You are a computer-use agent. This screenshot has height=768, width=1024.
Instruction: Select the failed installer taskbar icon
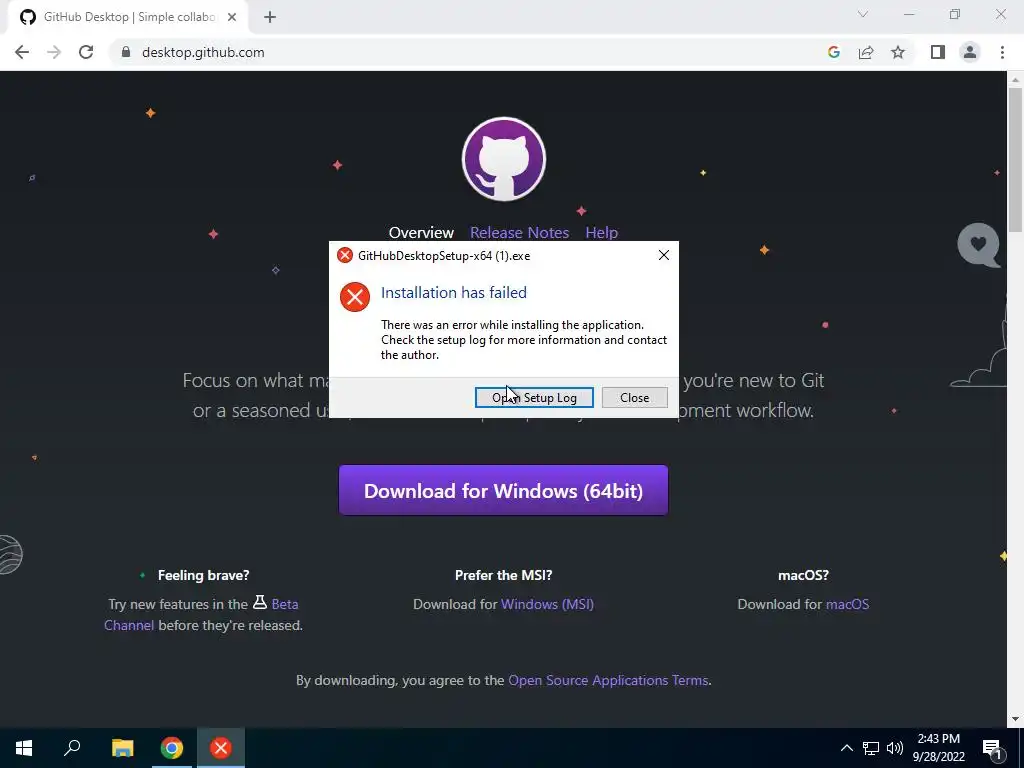point(221,748)
